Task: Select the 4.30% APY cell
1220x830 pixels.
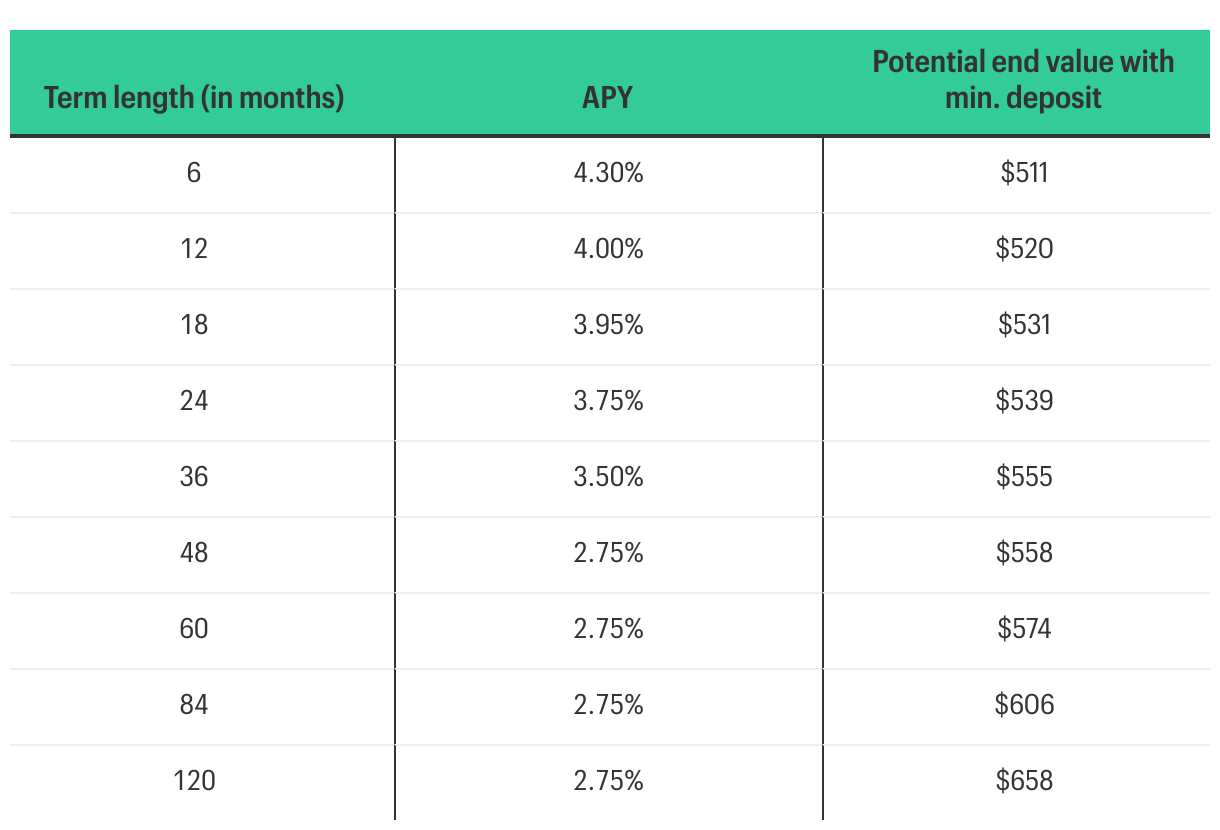Action: [608, 173]
